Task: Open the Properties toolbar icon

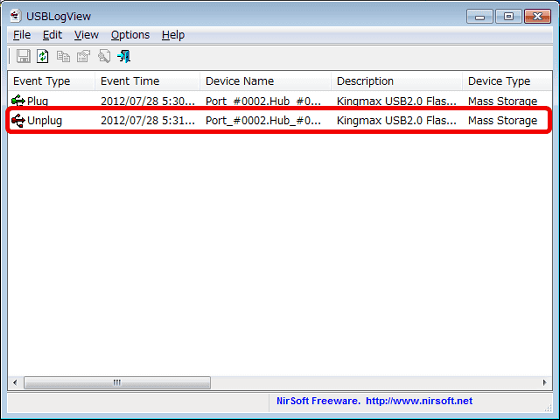Action: (x=84, y=56)
